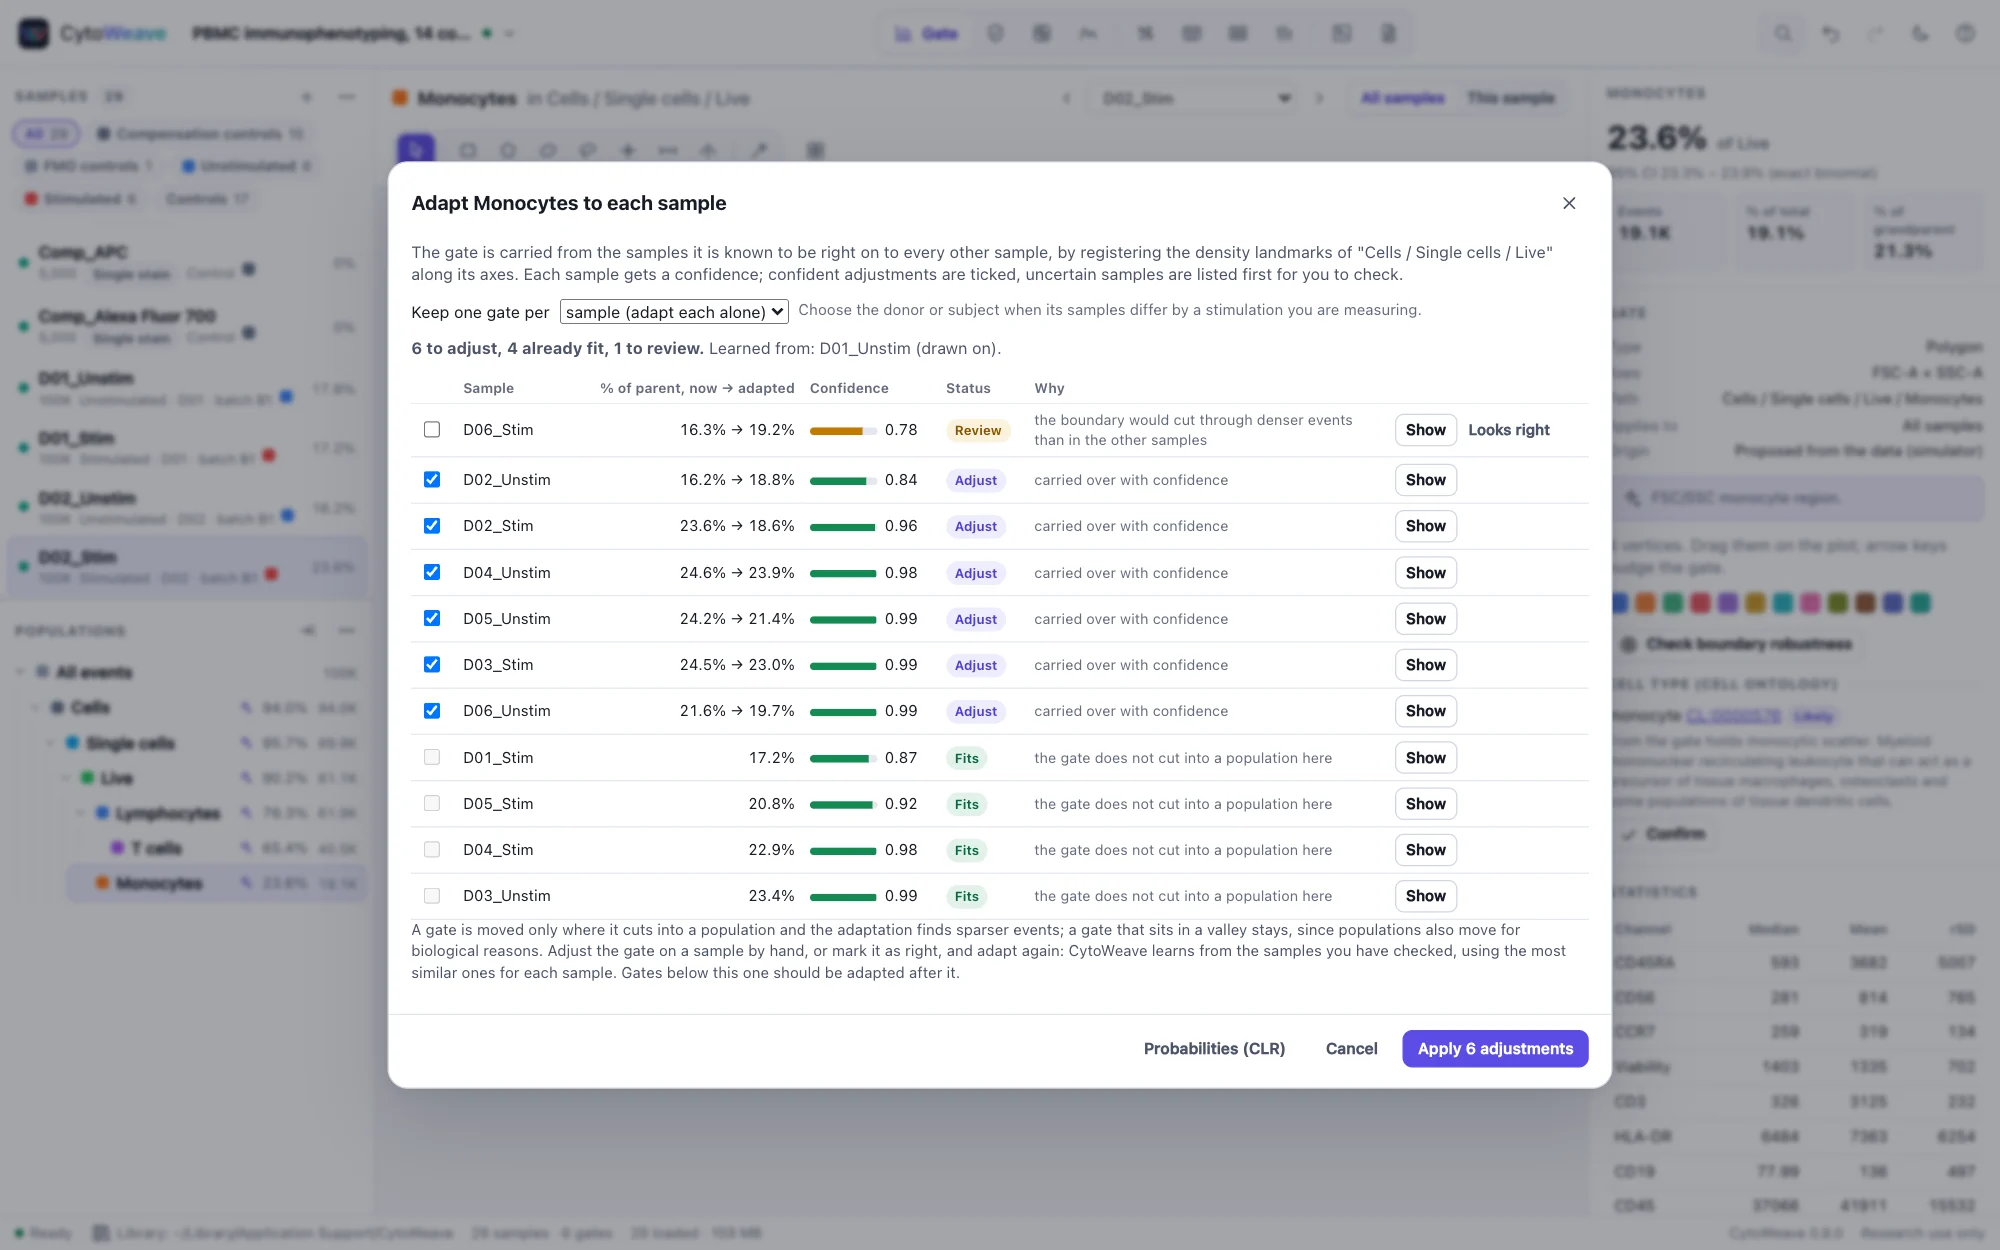Choose the pink color swatch in the gate panel

point(1809,603)
